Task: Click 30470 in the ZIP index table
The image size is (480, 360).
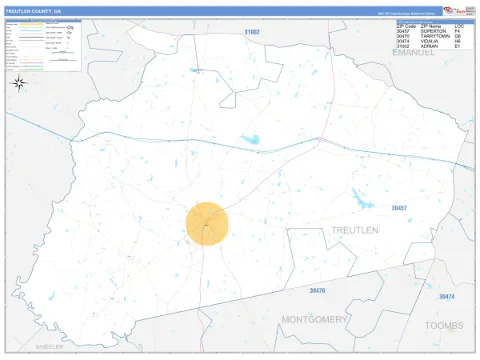Action: click(403, 36)
